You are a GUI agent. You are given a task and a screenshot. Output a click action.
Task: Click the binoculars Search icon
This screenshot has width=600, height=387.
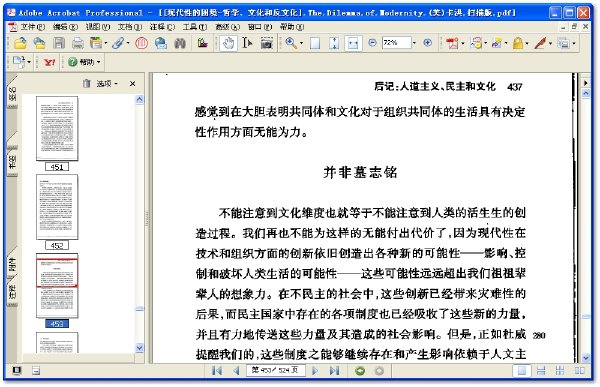(x=180, y=43)
